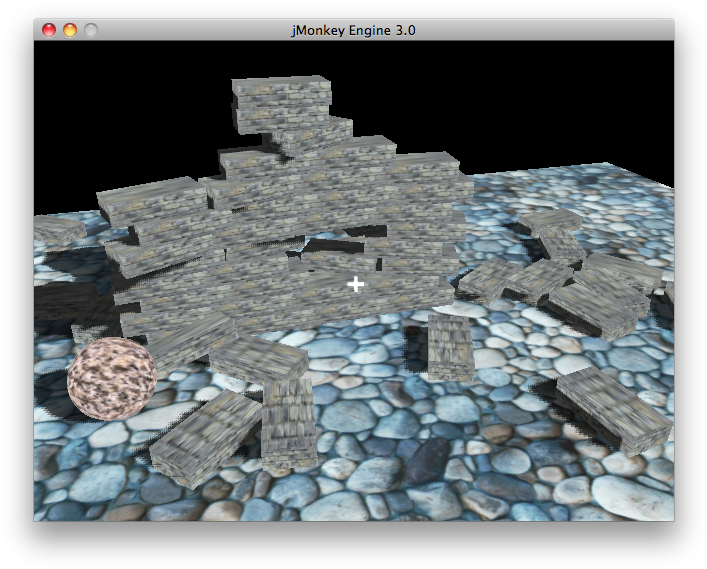This screenshot has height=569, width=707.
Task: Select the fallen brick lying beside the sphere
Action: point(205,437)
